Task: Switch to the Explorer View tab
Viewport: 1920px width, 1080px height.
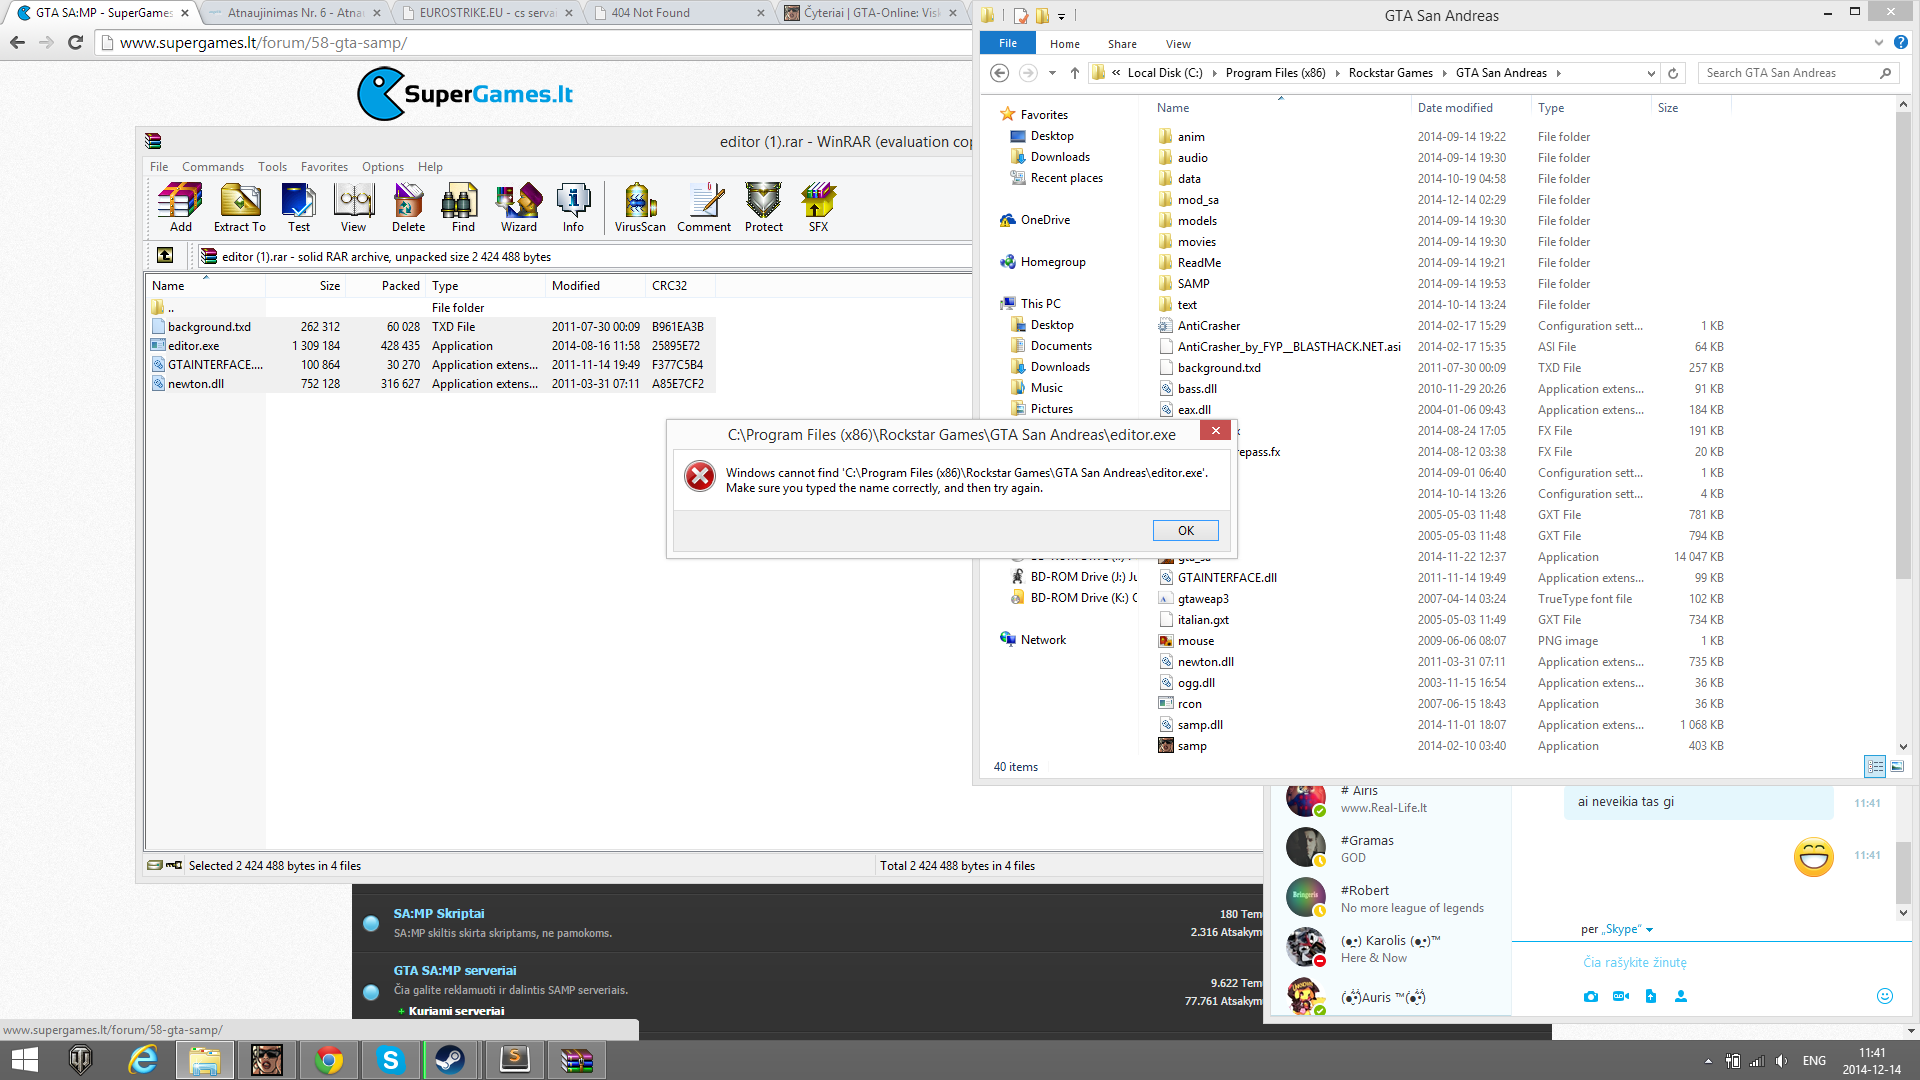Action: click(1178, 44)
